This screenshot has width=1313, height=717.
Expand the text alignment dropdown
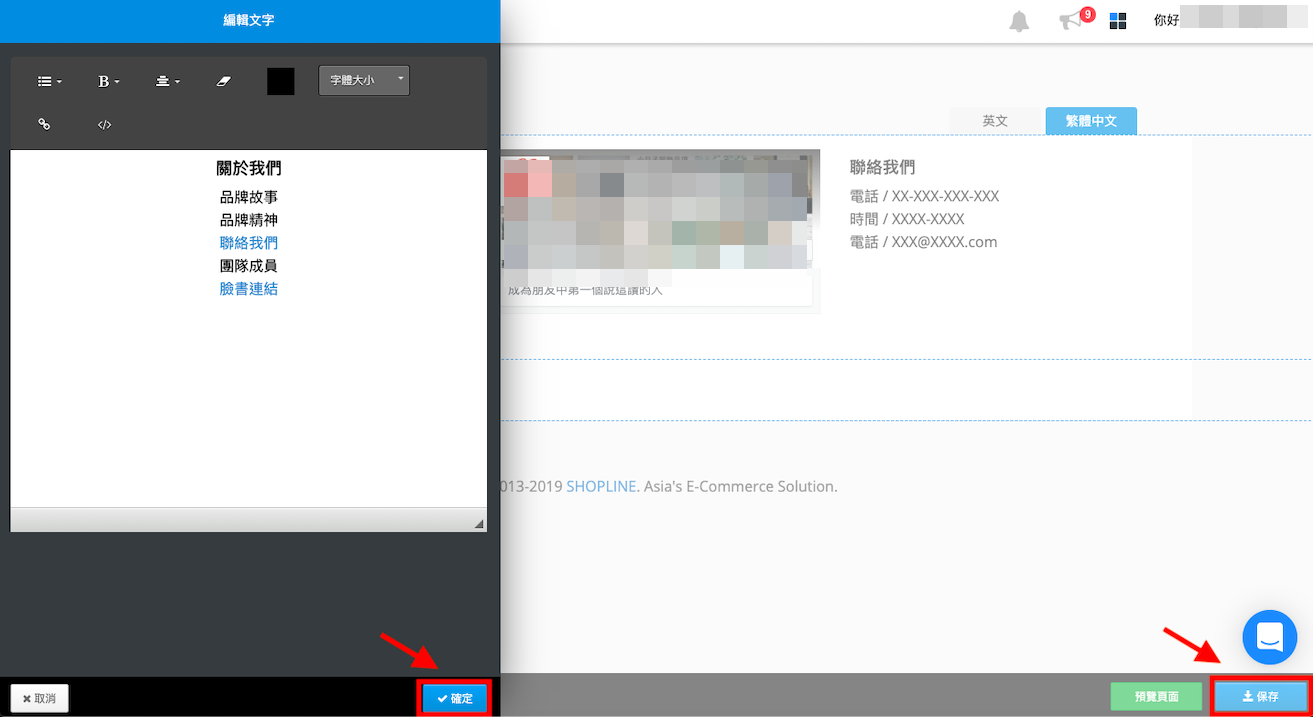(167, 82)
